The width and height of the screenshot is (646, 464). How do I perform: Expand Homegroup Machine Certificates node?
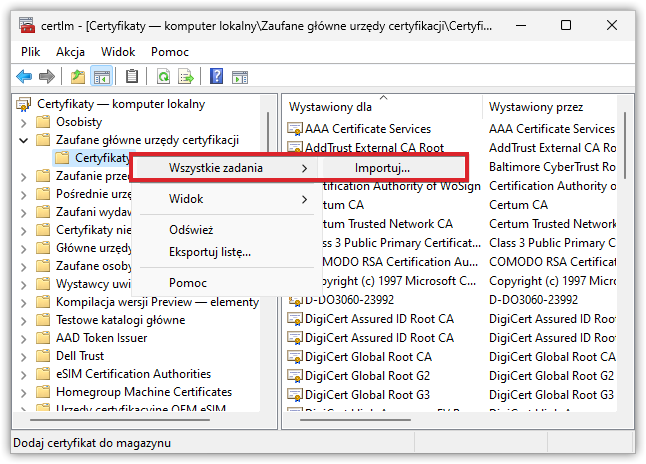pos(23,393)
